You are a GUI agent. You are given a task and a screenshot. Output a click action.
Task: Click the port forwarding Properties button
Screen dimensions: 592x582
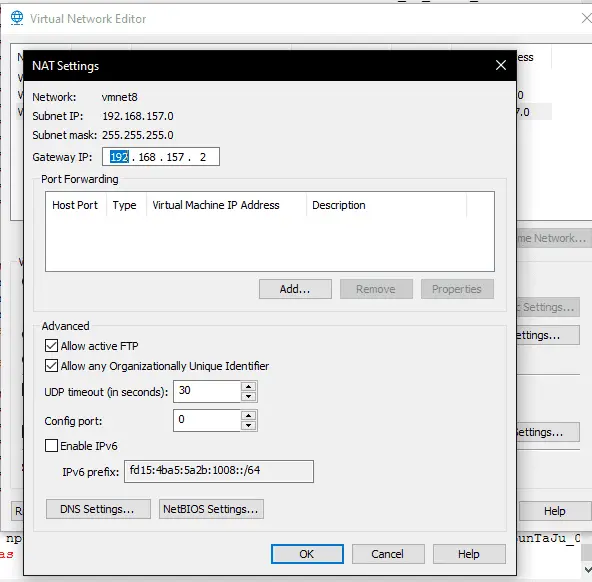(457, 289)
